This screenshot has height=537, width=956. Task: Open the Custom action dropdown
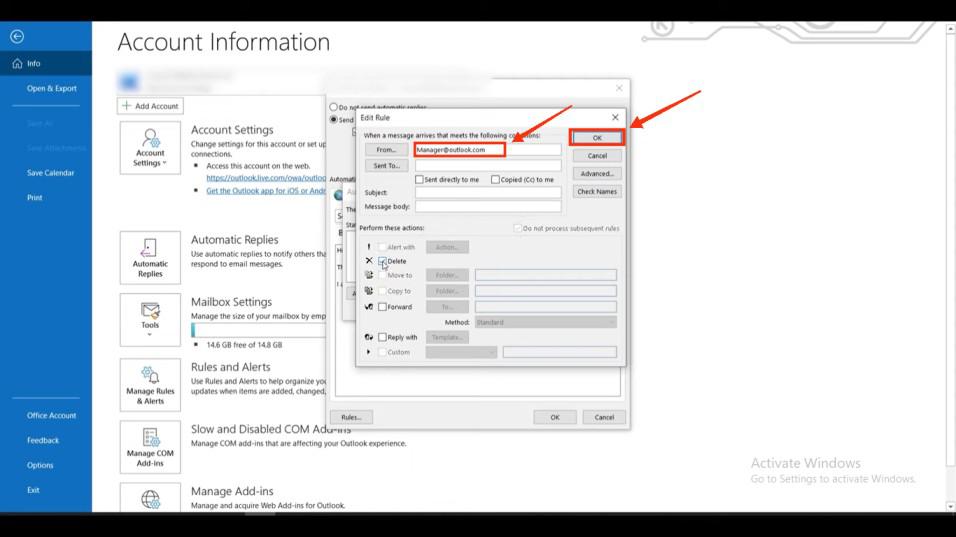462,352
